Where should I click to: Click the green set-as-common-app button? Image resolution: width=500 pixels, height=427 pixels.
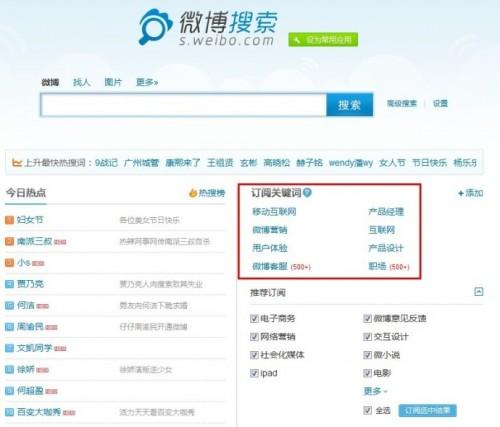(323, 40)
